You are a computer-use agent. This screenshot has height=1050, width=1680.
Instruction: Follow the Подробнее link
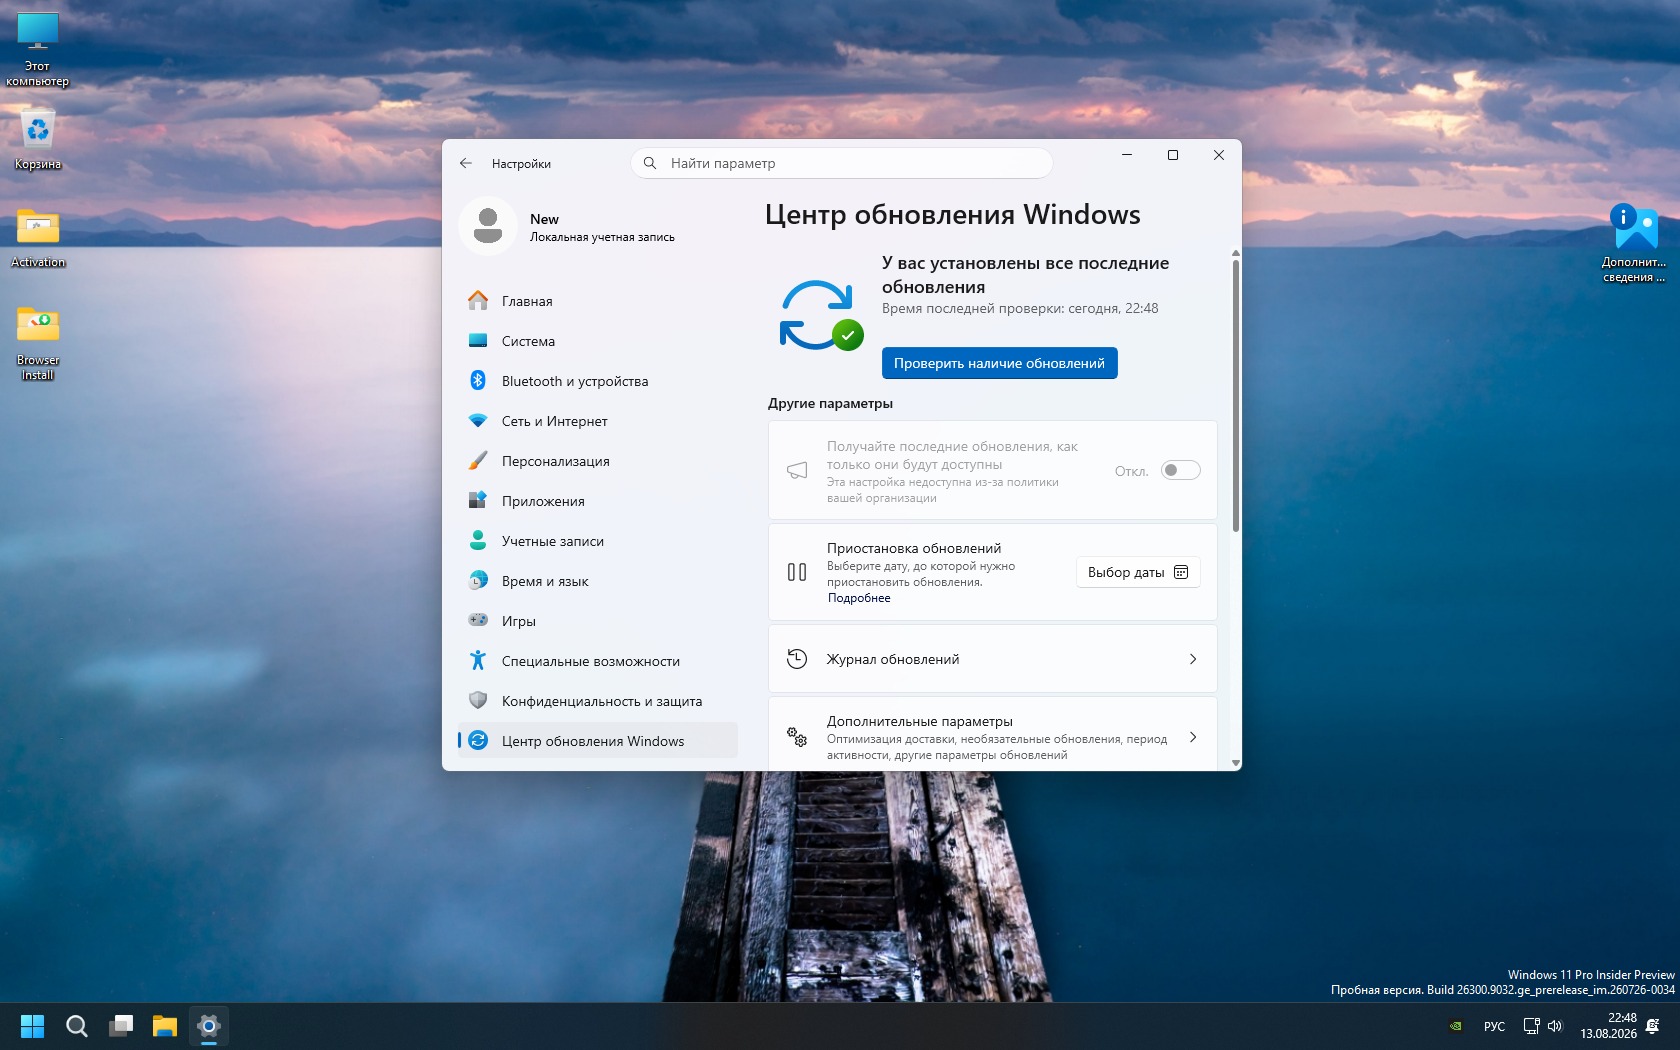859,598
